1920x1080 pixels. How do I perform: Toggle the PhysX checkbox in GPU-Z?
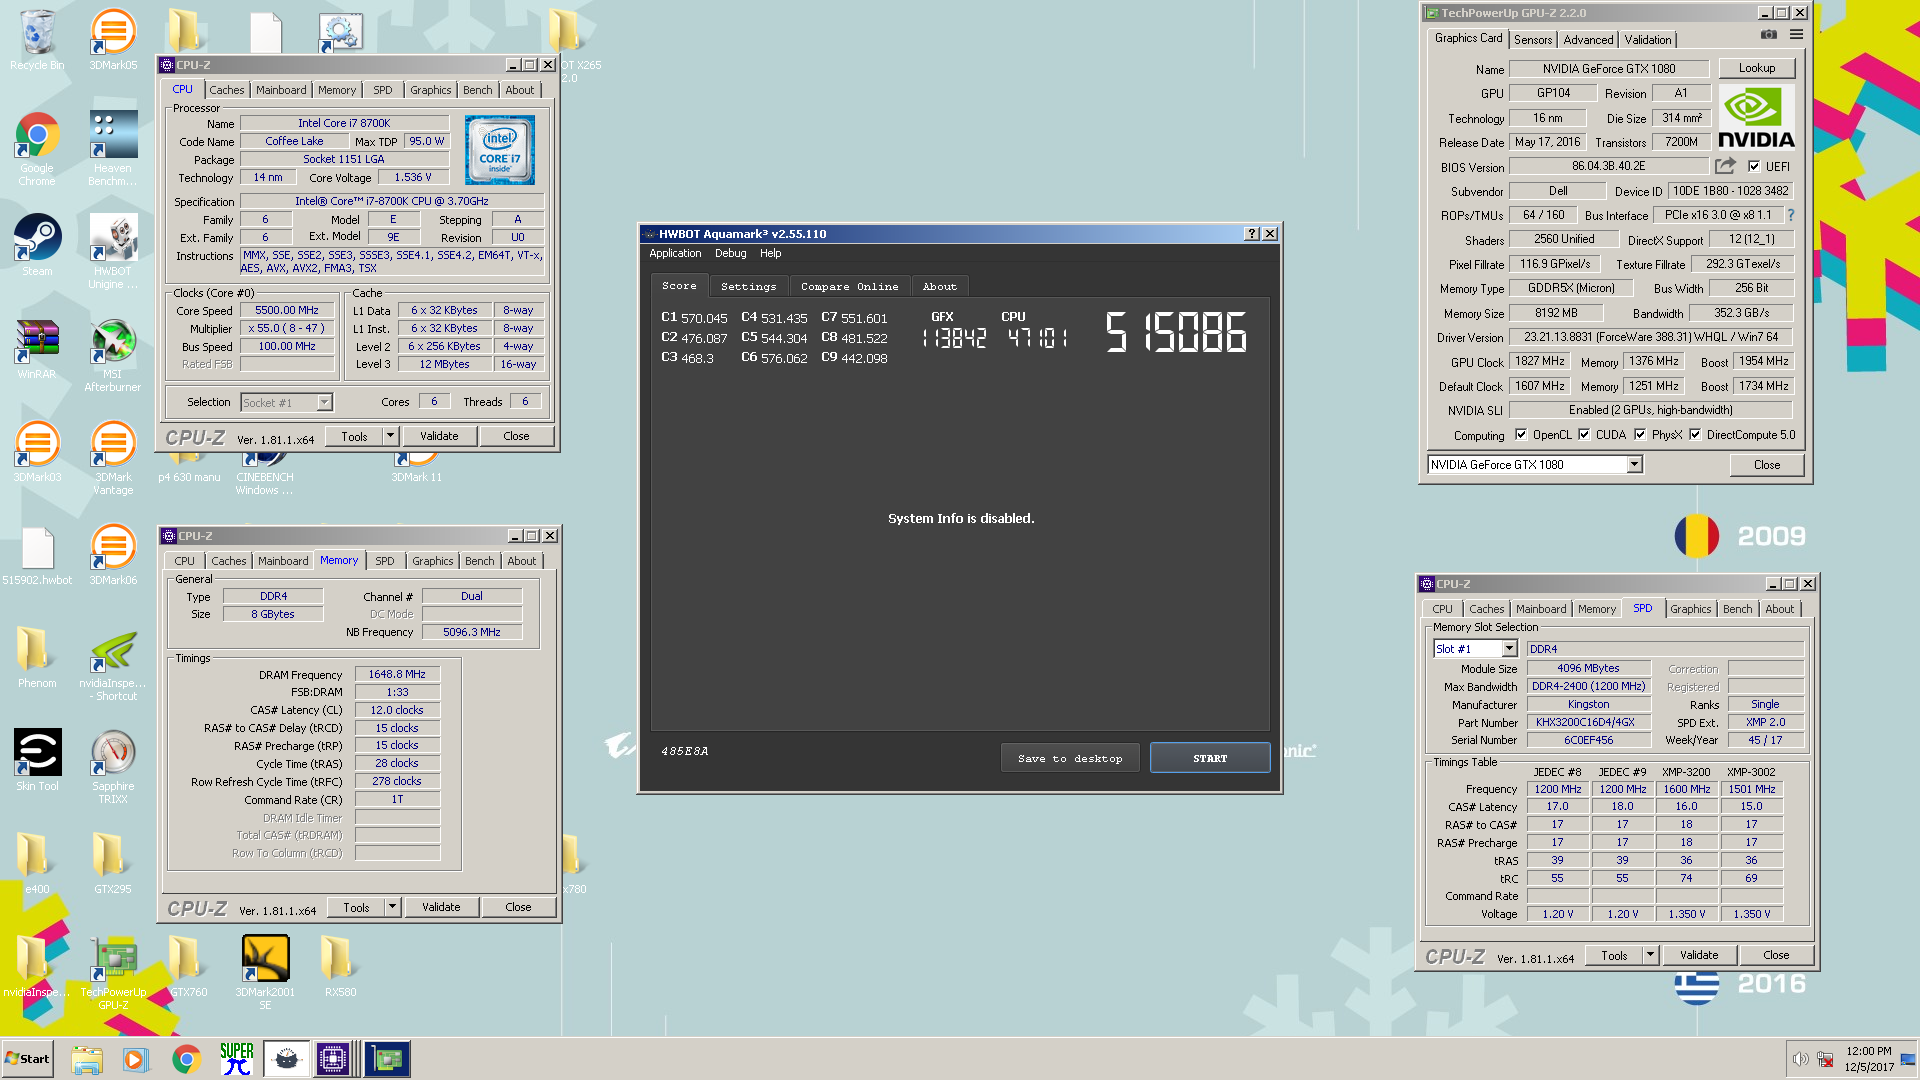click(x=1640, y=435)
